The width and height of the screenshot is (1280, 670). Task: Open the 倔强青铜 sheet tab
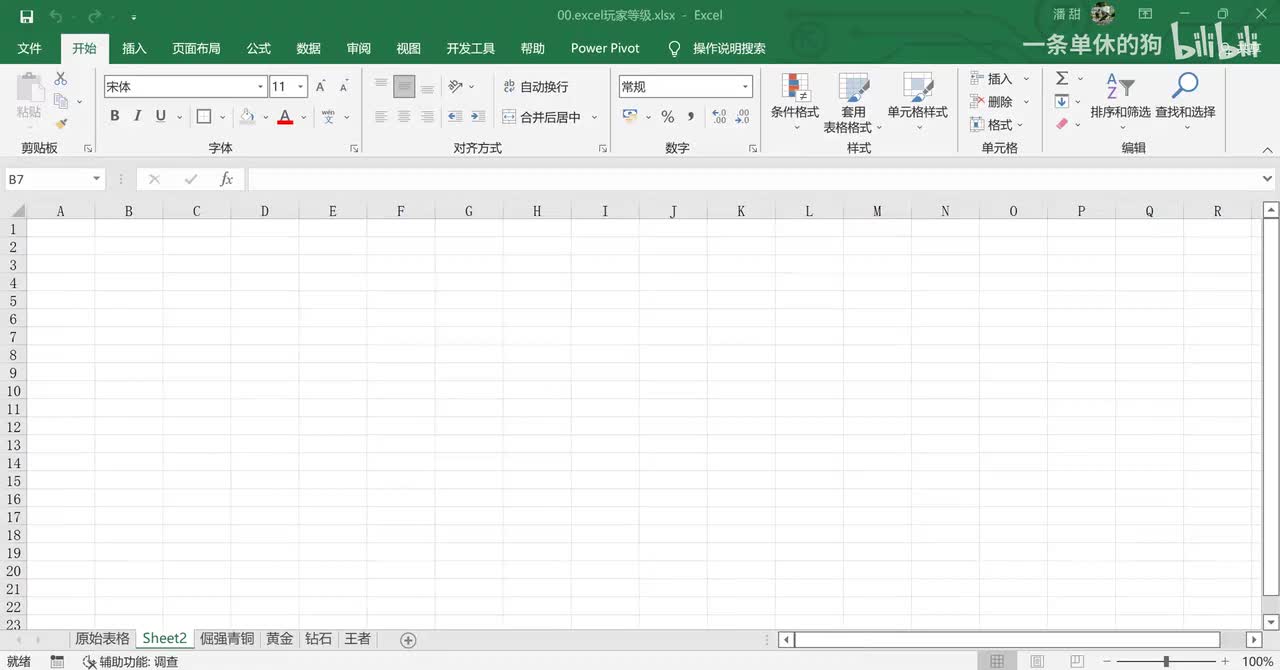[x=227, y=638]
